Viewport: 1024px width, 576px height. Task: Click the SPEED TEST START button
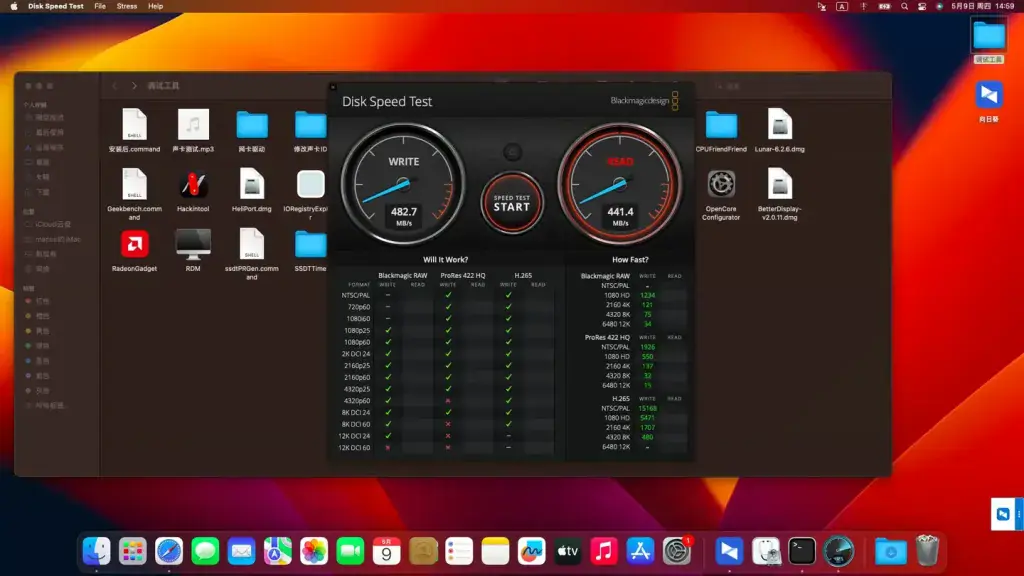click(x=512, y=203)
